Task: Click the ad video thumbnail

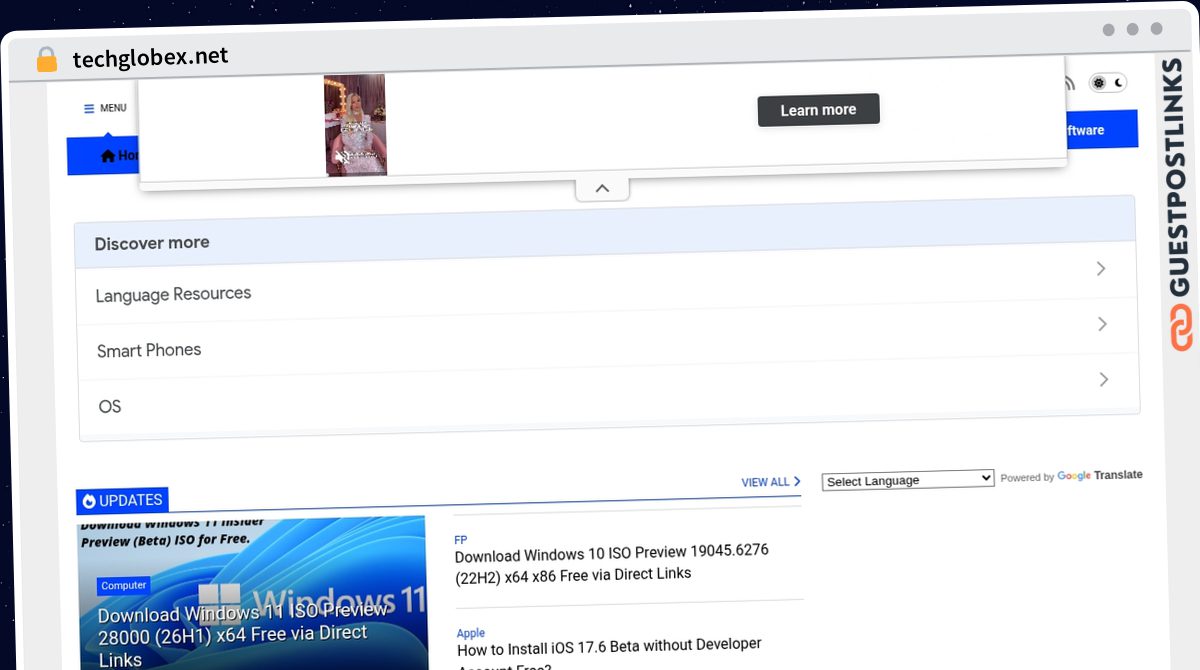Action: tap(355, 125)
